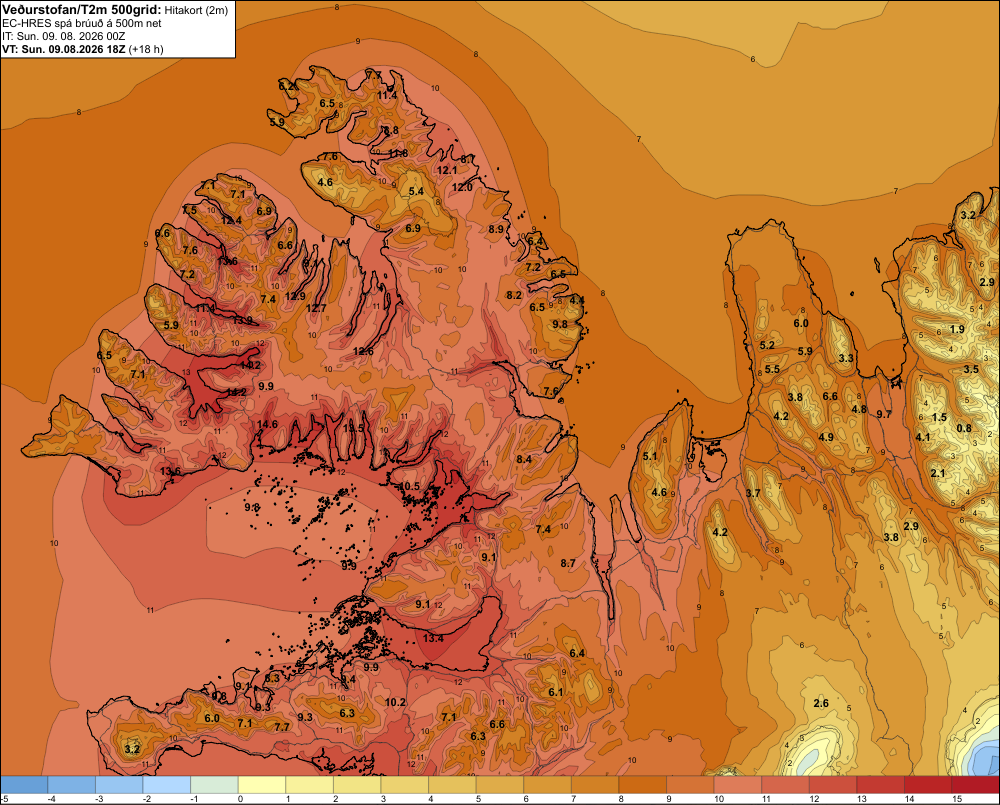Click the temperature value 4.1 on the map
1000x805 pixels.
click(923, 437)
